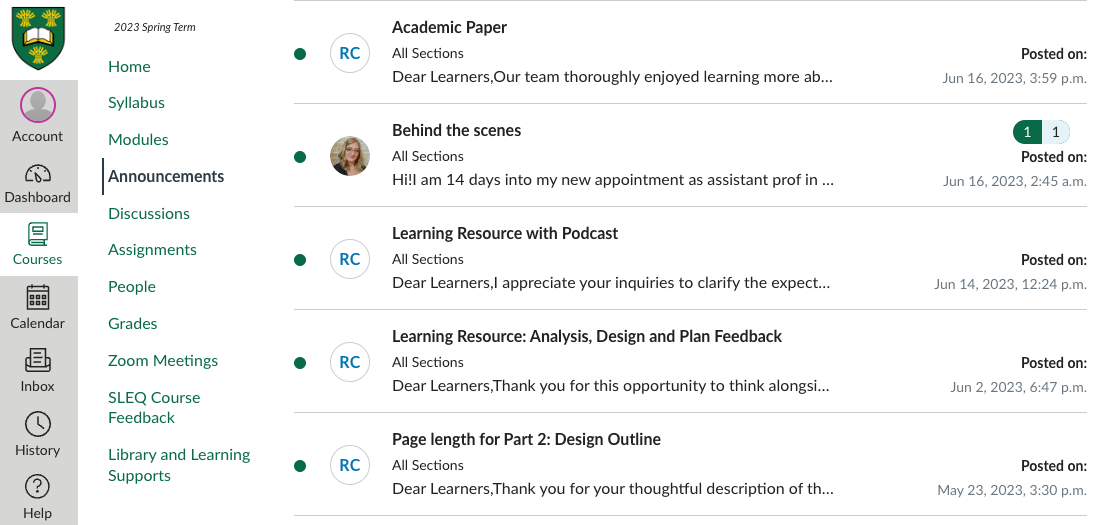This screenshot has height=525, width=1106.
Task: Open the Inbox icon
Action: click(37, 361)
